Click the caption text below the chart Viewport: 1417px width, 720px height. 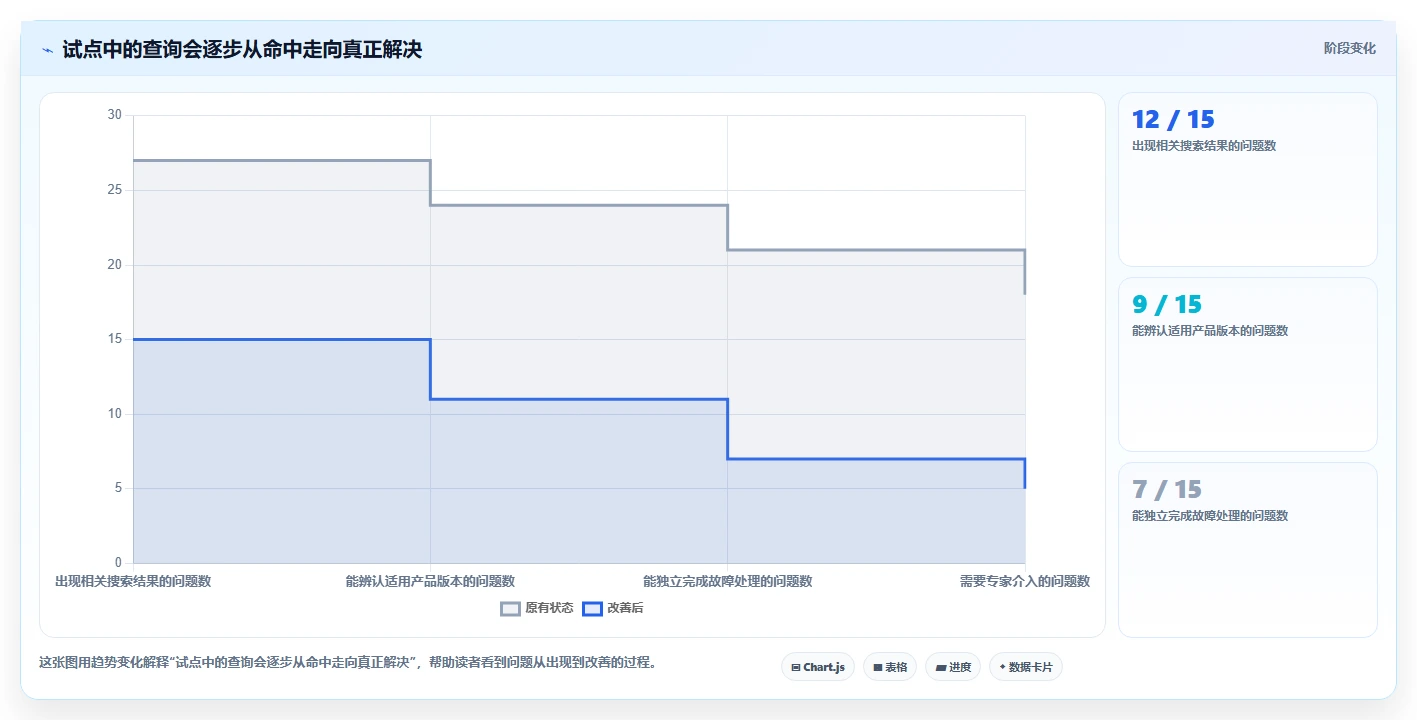(x=348, y=662)
